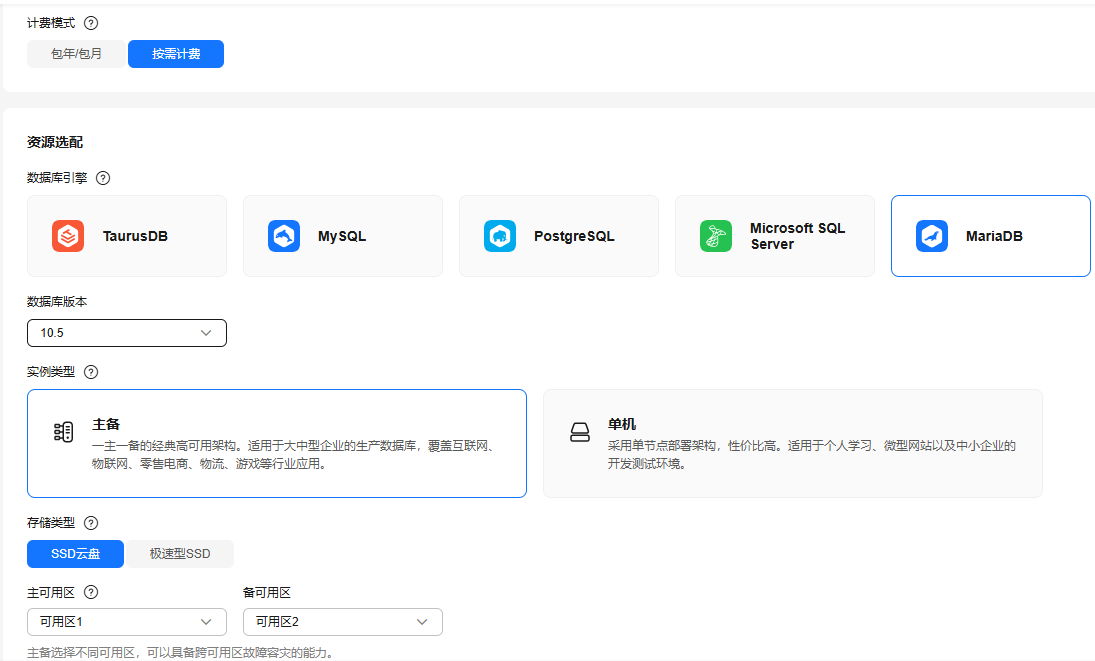Click the 单机 server icon
This screenshot has height=661, width=1095.
click(580, 433)
